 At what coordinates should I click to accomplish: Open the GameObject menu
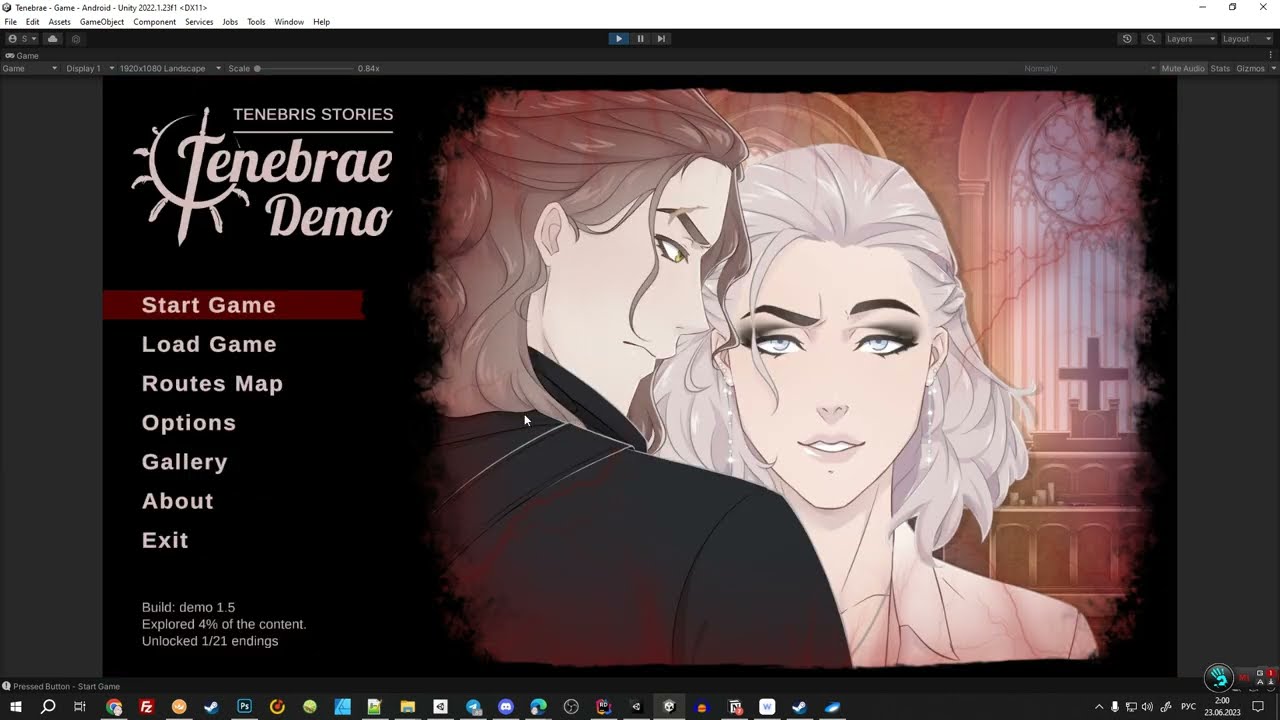(x=102, y=22)
